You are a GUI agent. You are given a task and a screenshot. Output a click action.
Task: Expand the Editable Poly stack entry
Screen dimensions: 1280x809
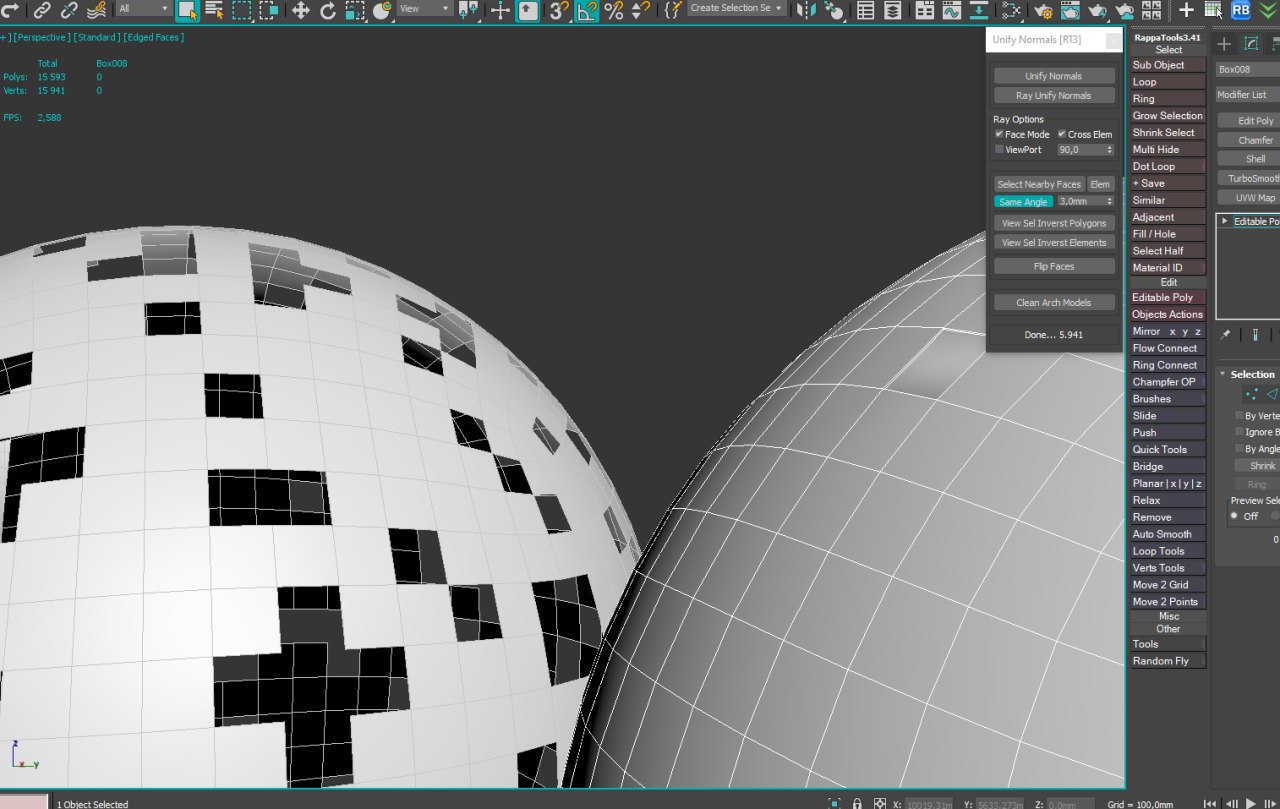coord(1225,221)
